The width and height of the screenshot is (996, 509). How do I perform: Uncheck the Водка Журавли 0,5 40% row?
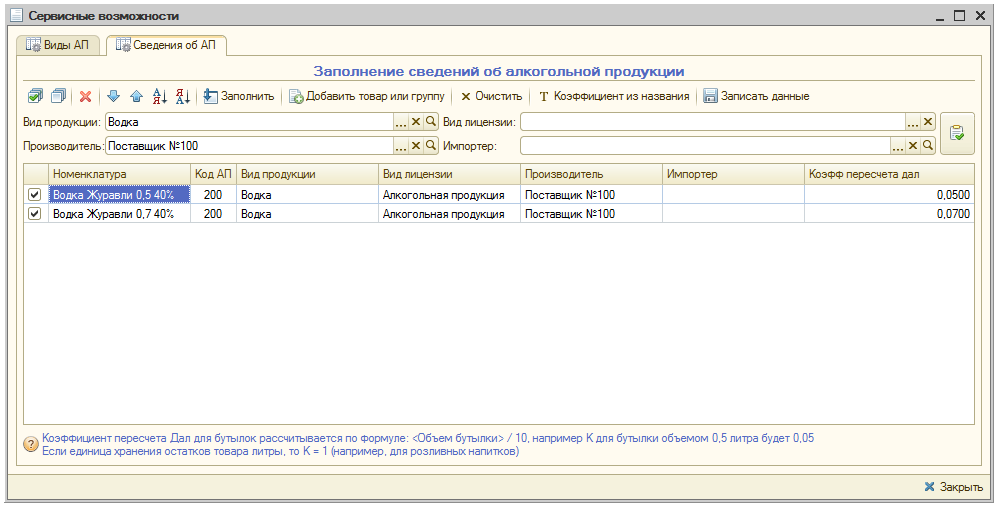coord(36,195)
